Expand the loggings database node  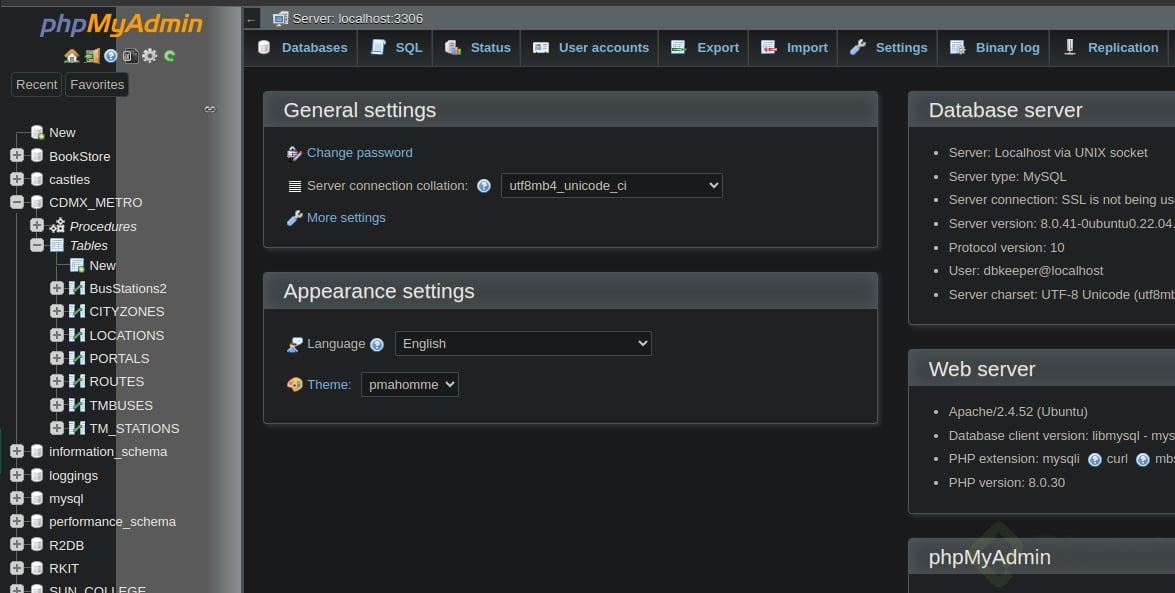(x=16, y=475)
